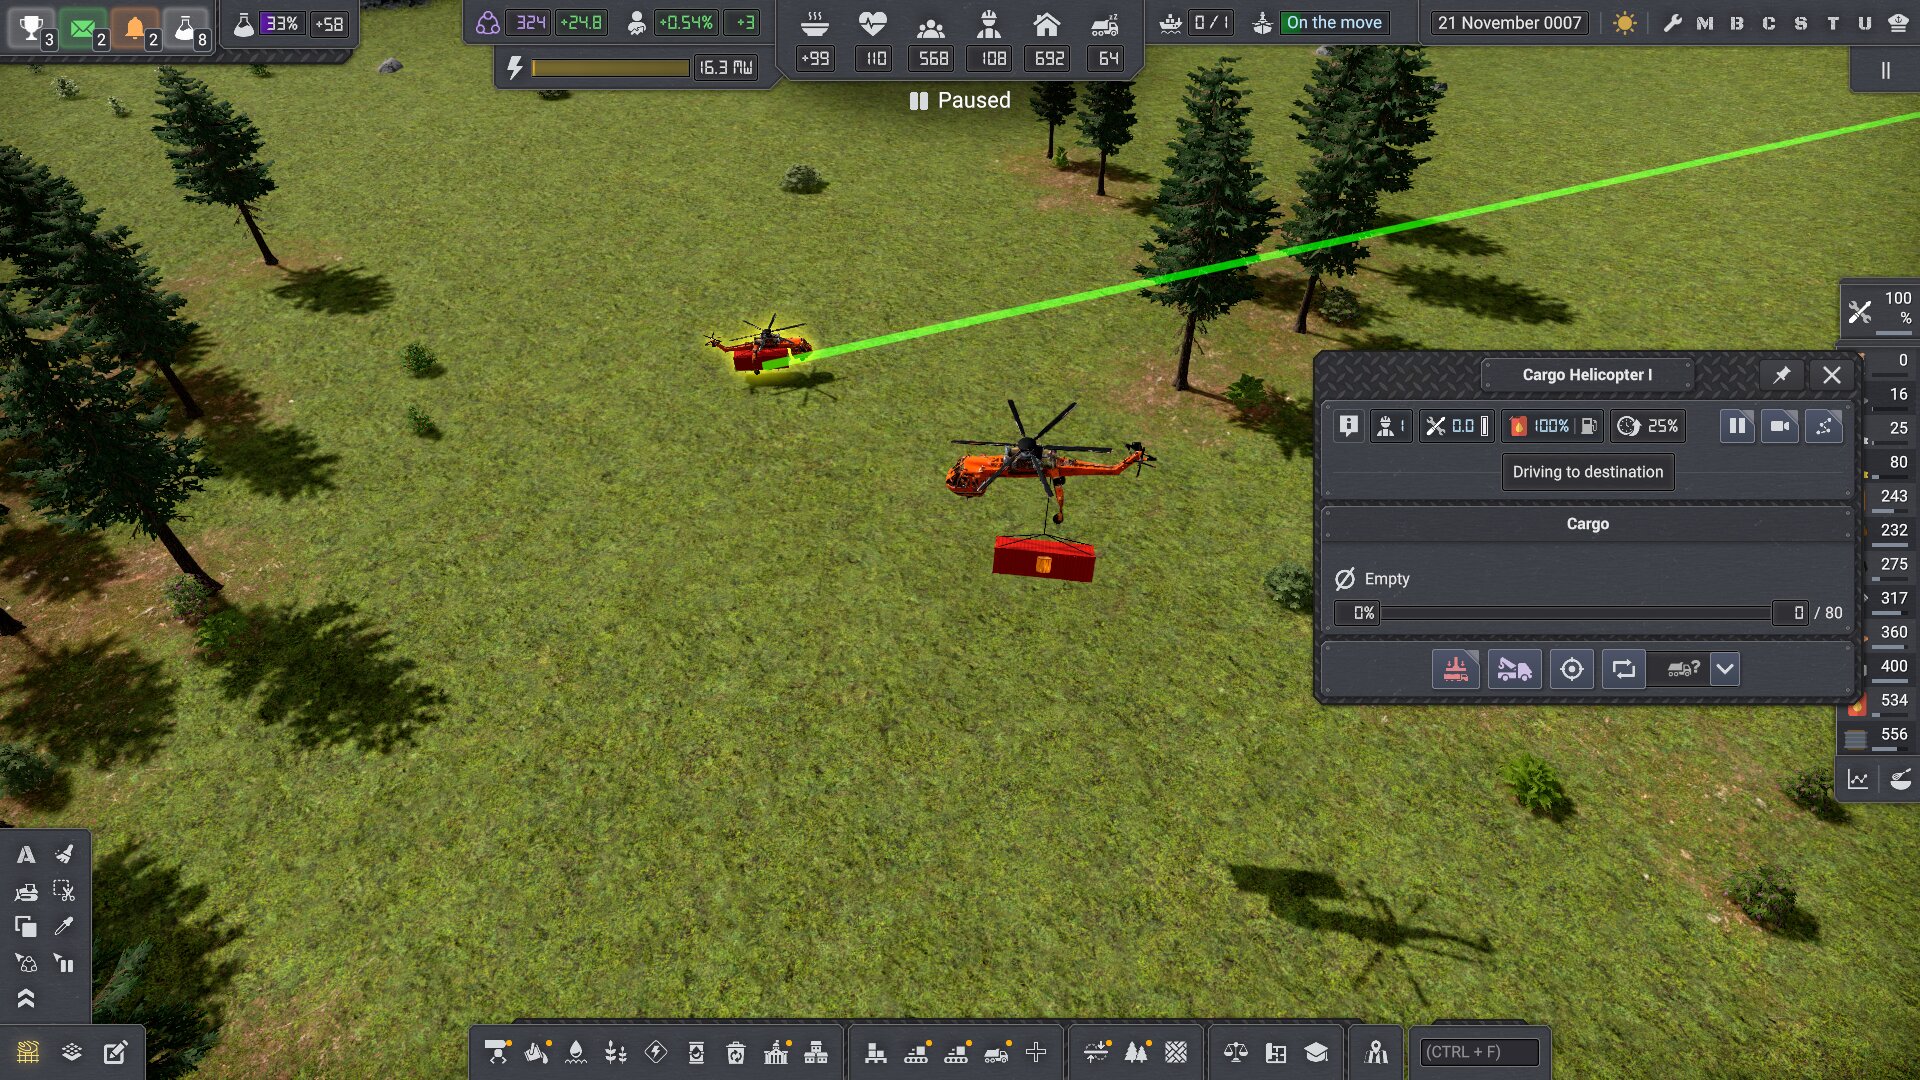Image resolution: width=1920 pixels, height=1080 pixels.
Task: Open the messages envelope icon
Action: click(86, 27)
